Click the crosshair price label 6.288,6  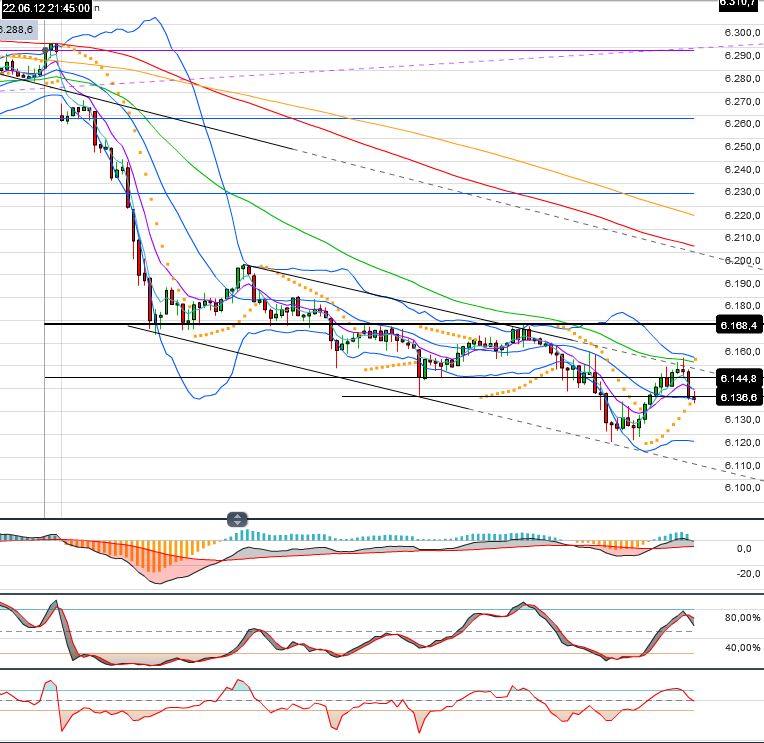[17, 30]
